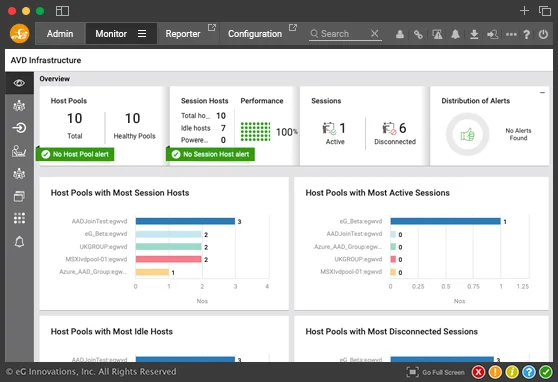Toggle the macOS sidebar layout icon

click(62, 11)
